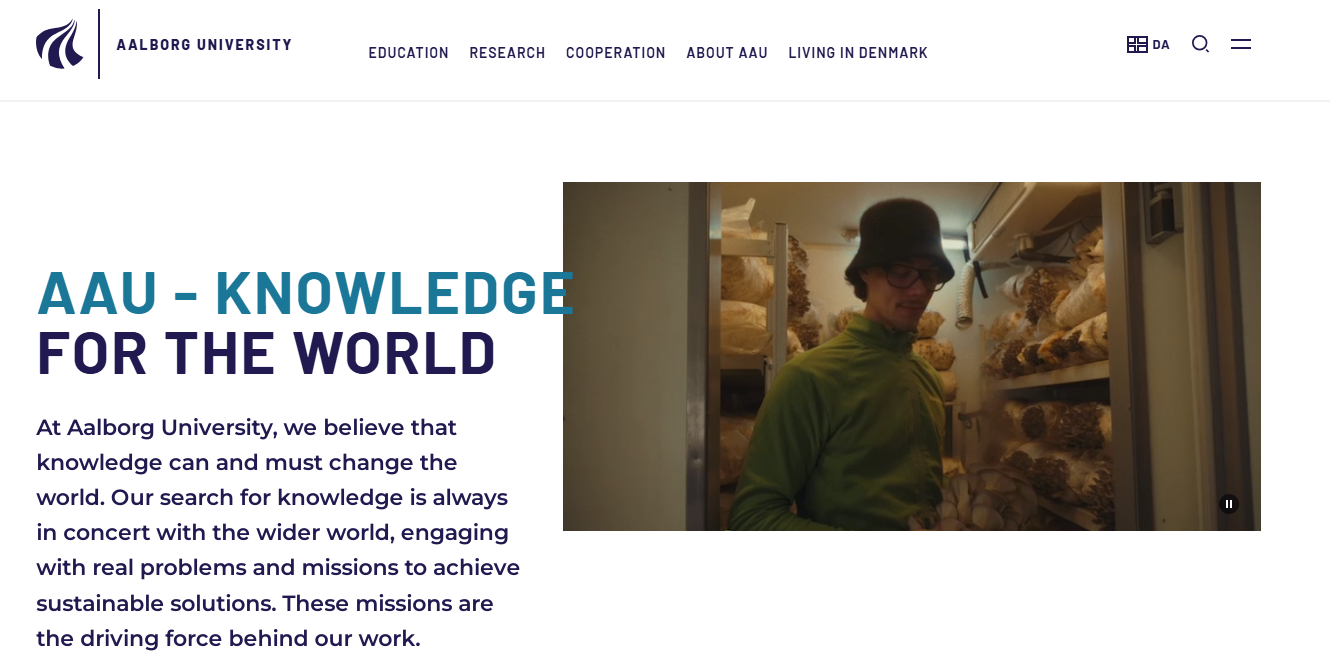Viewport: 1330px width, 660px height.
Task: Select the AAU – KNOWLEDGE heading line
Action: (305, 292)
